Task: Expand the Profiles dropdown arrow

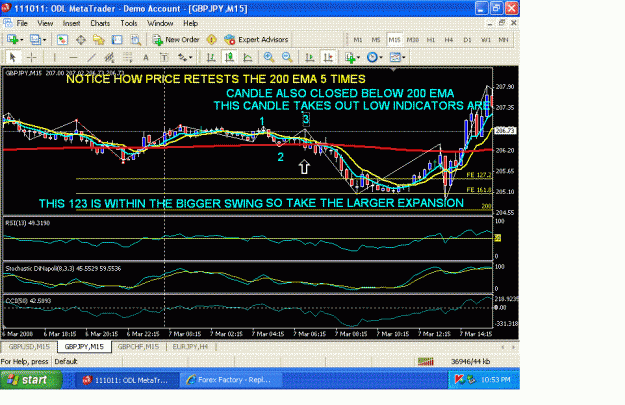Action: click(x=44, y=40)
